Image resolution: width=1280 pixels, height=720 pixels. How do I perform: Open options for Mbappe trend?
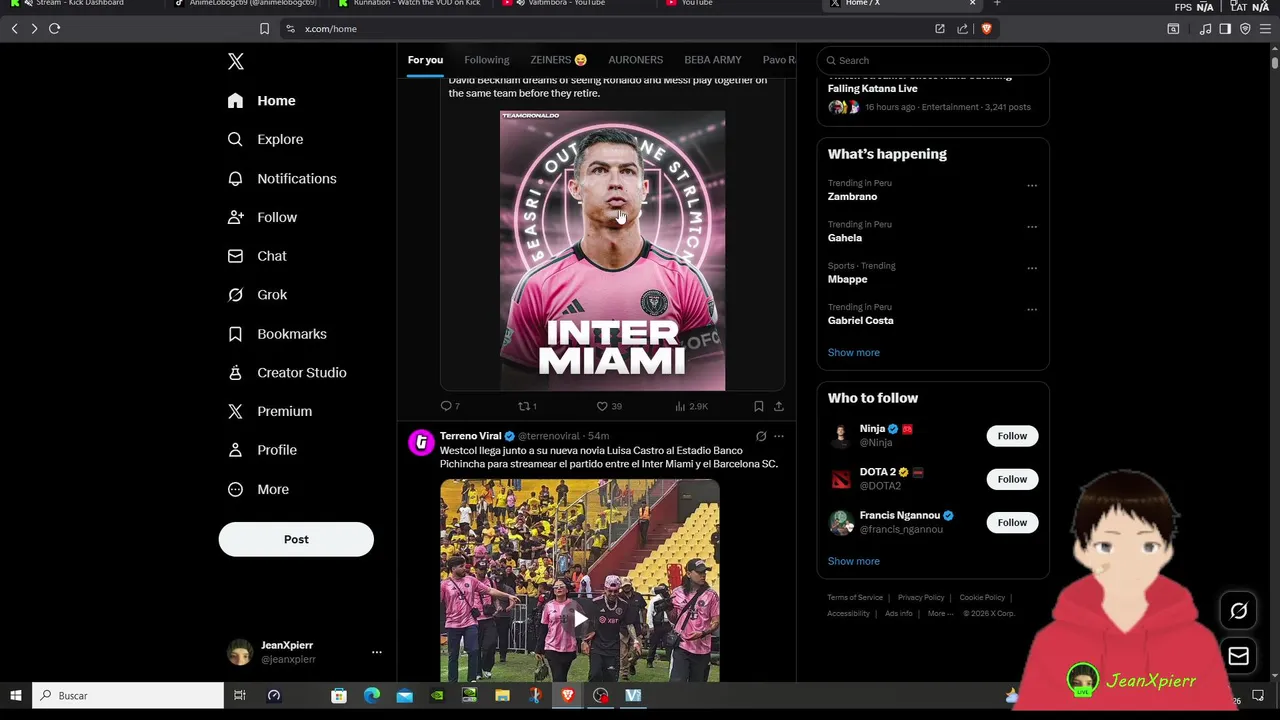click(1032, 268)
